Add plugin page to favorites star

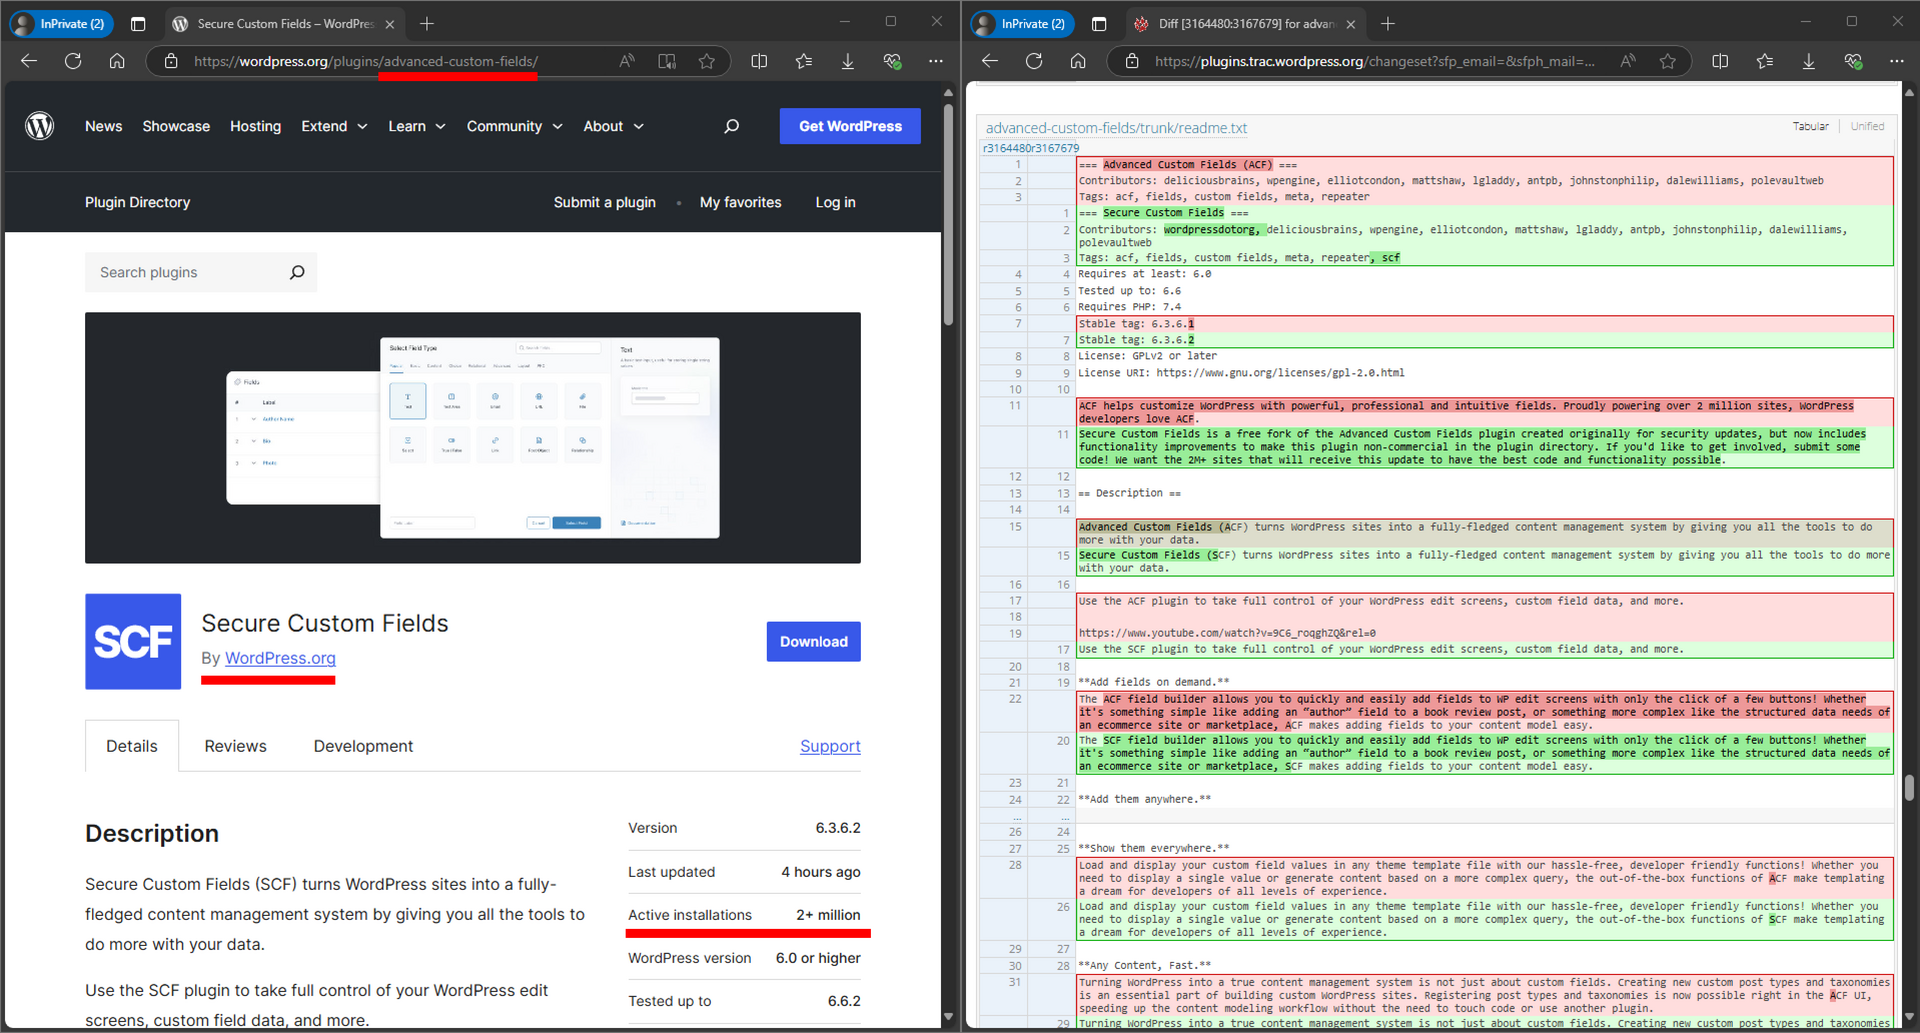click(x=707, y=61)
